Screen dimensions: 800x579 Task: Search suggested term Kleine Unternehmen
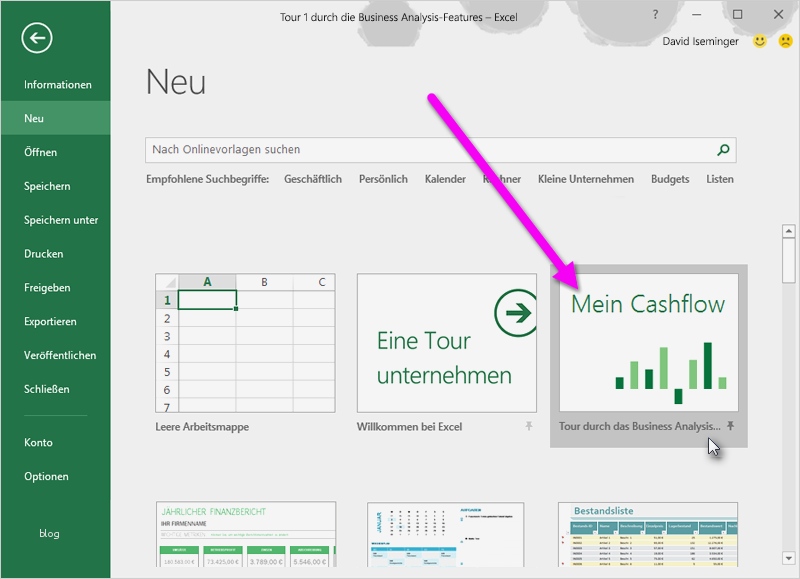[586, 179]
